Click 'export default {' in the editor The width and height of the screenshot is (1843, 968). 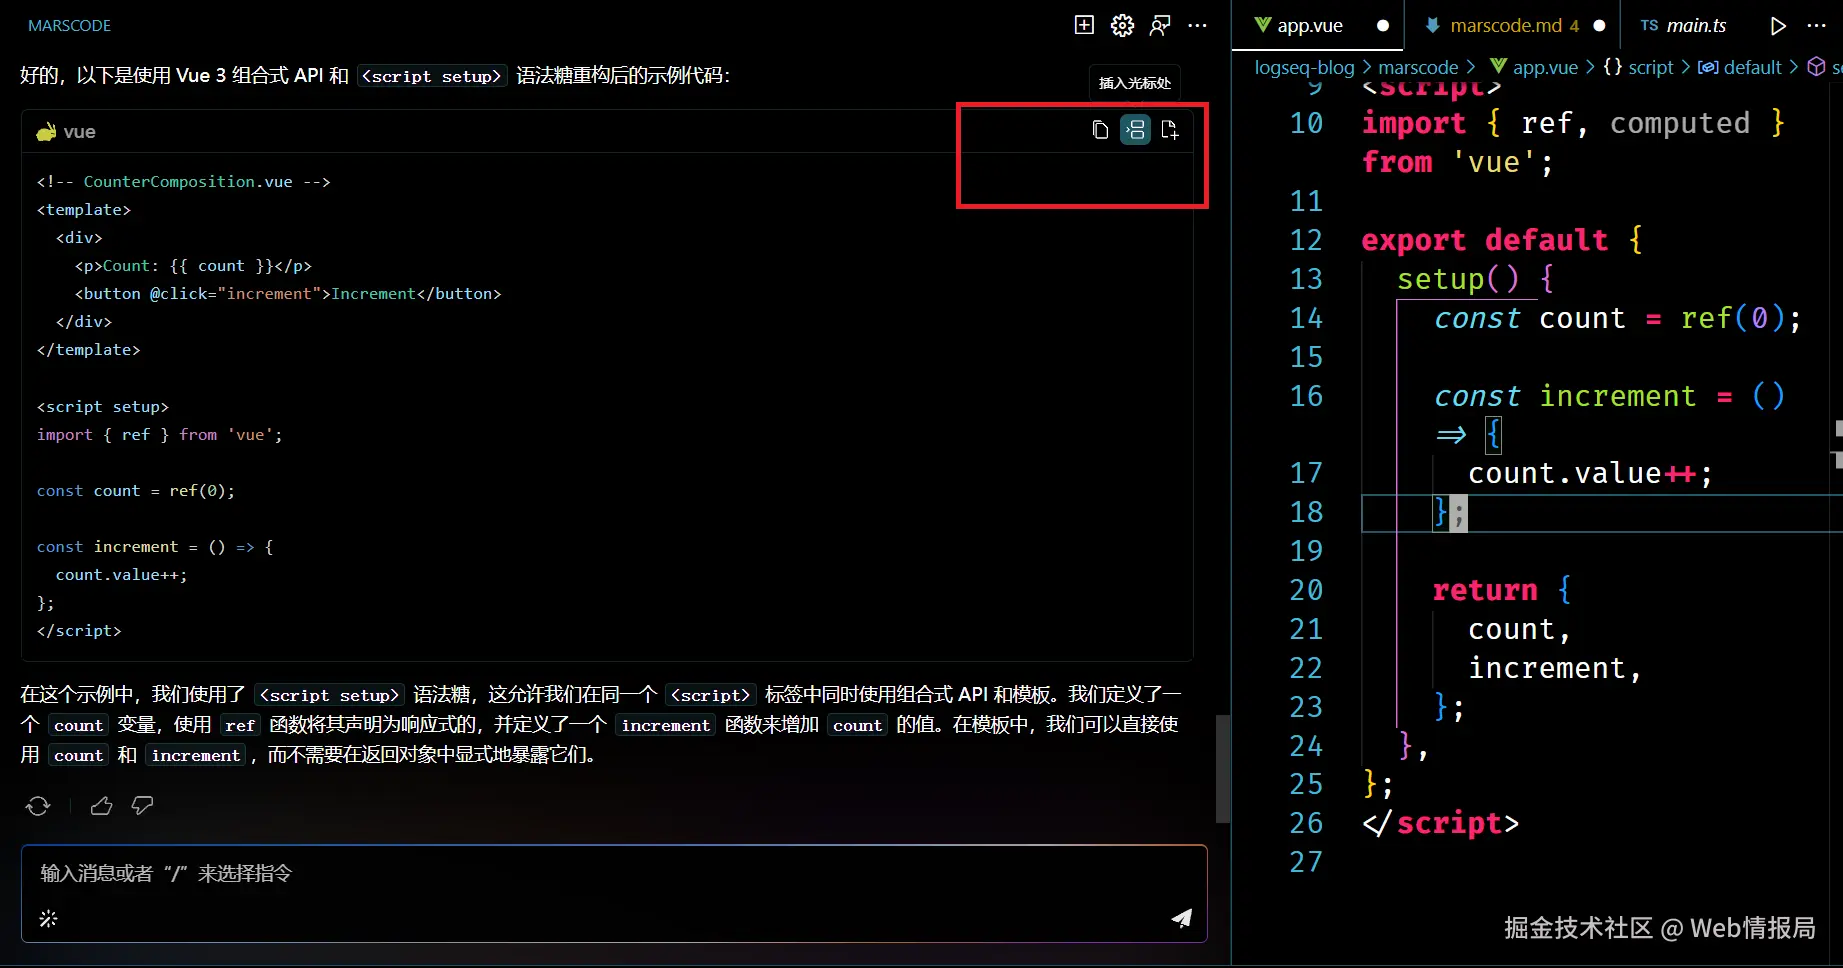pyautogui.click(x=1502, y=240)
